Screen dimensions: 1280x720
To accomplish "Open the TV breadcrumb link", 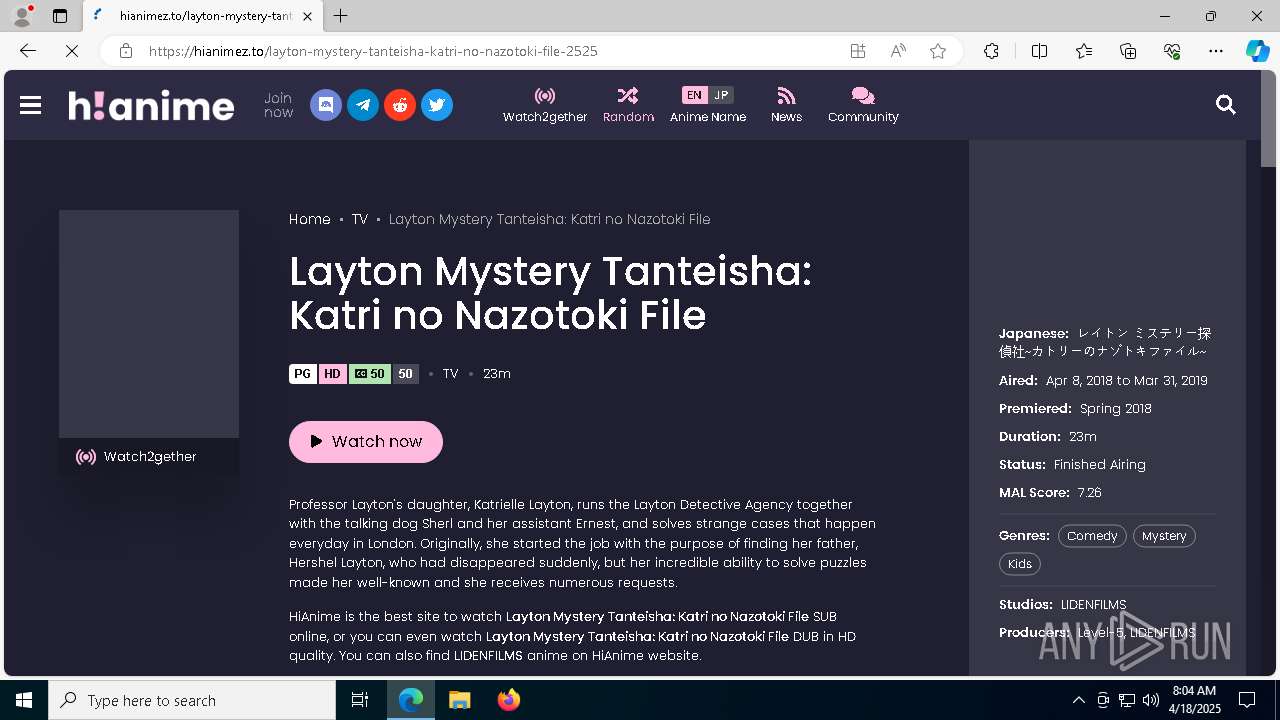I will pos(360,219).
